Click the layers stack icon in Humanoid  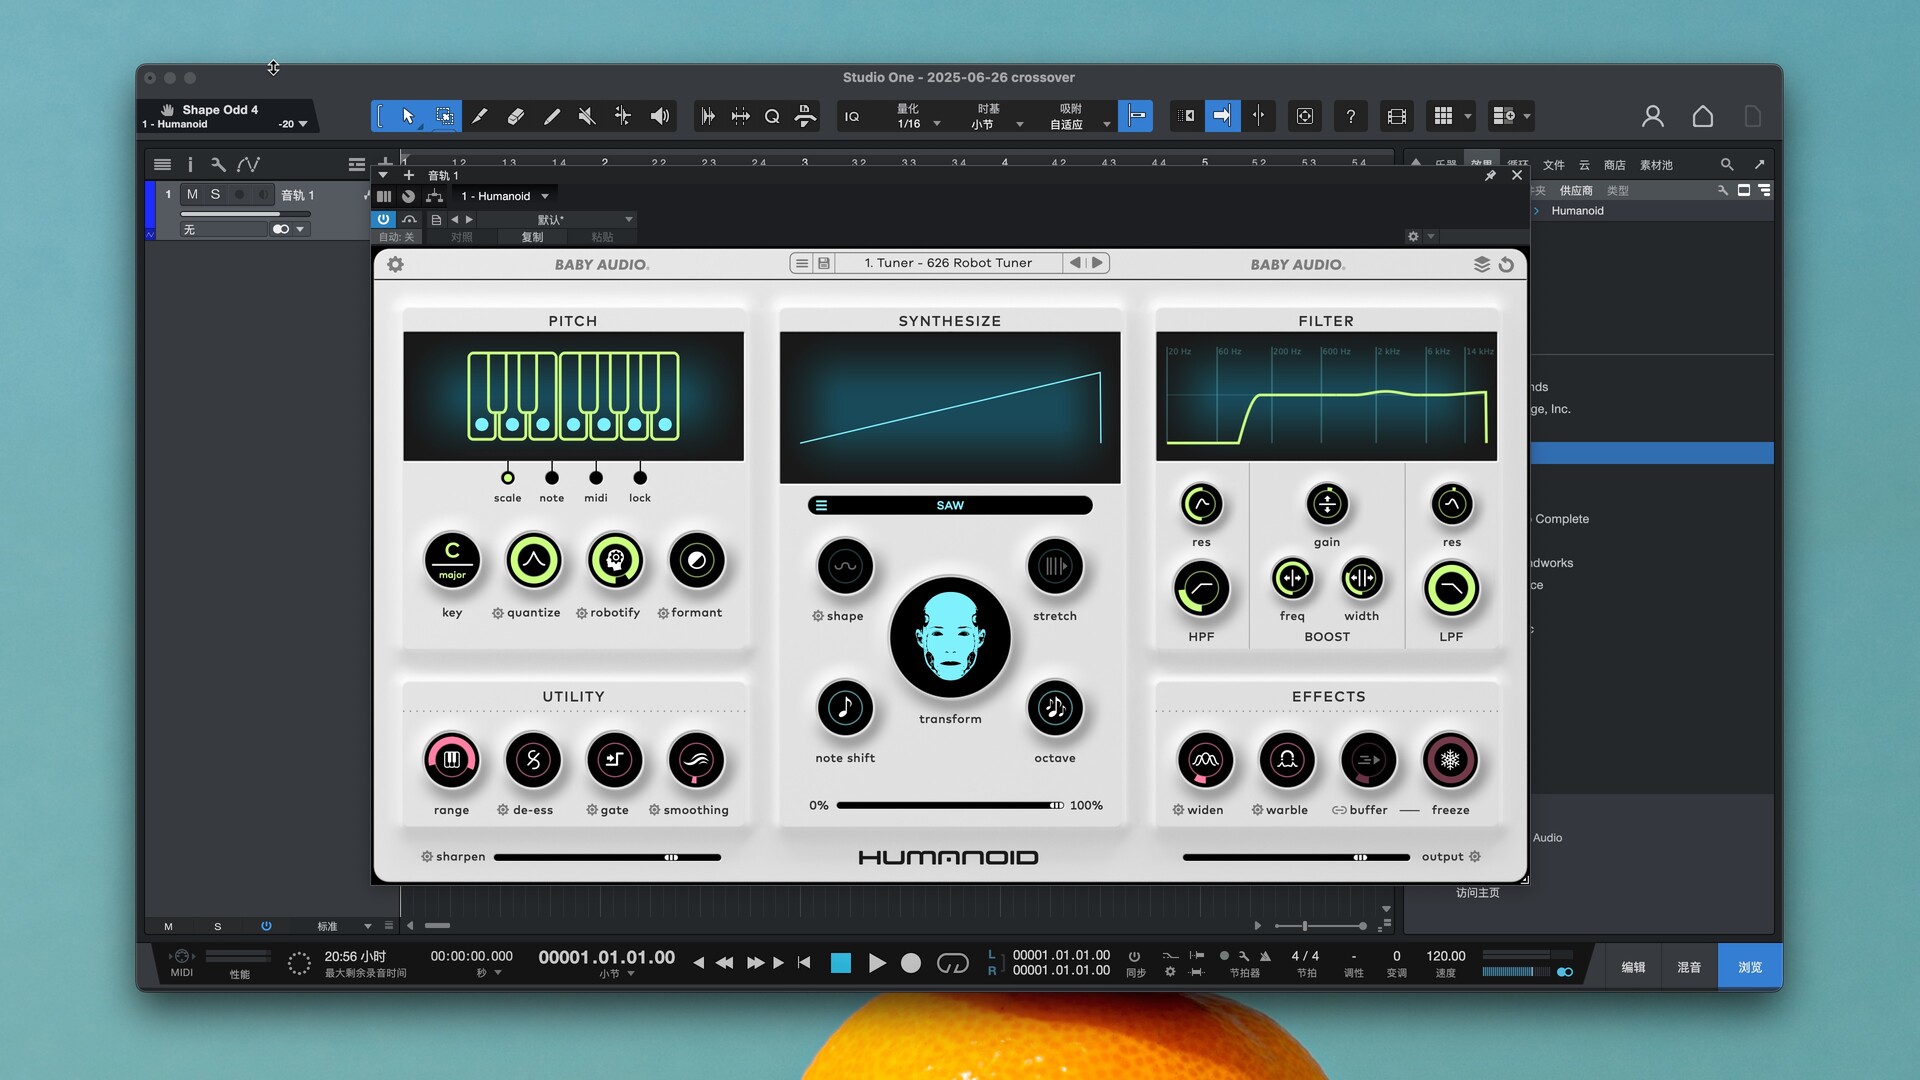1482,264
